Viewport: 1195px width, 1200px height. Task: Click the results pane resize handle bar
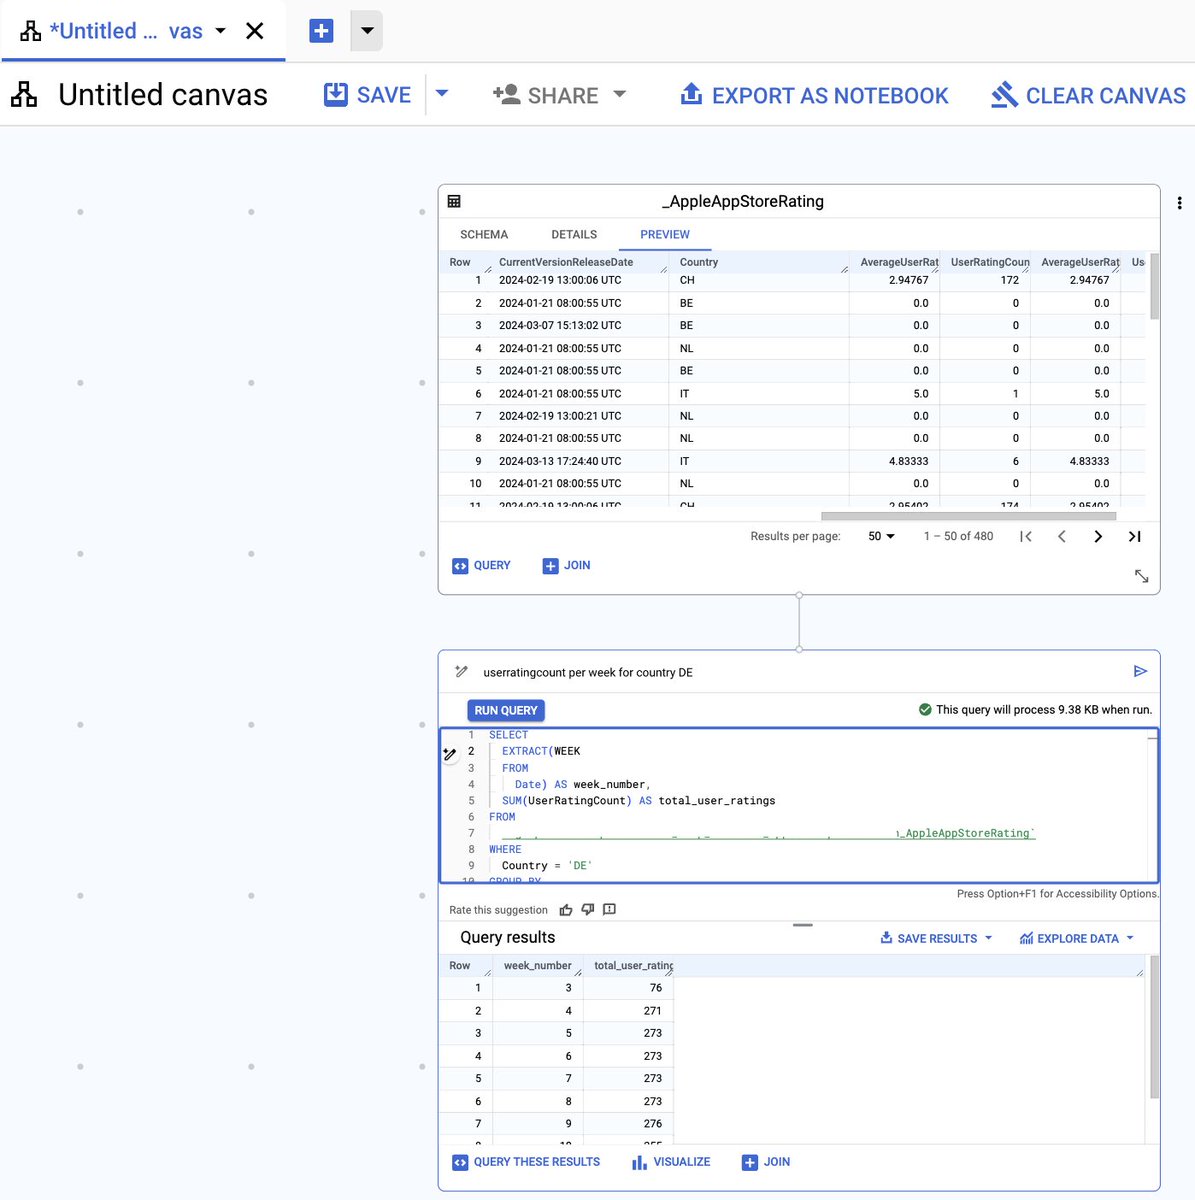tap(803, 925)
